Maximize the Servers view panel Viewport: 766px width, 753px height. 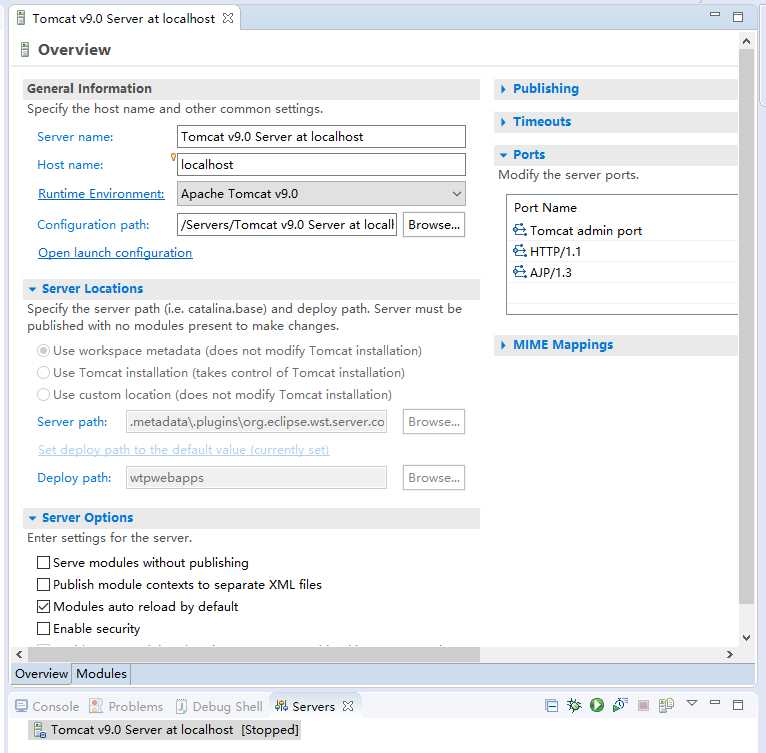(738, 705)
